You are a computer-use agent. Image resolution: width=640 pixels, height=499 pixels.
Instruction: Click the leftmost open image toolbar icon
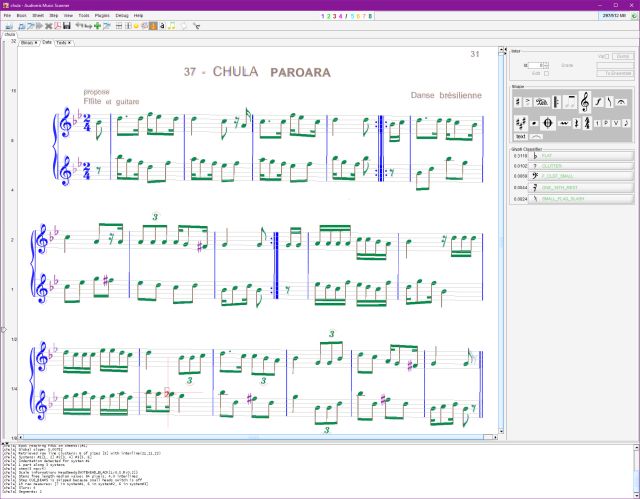[9, 26]
